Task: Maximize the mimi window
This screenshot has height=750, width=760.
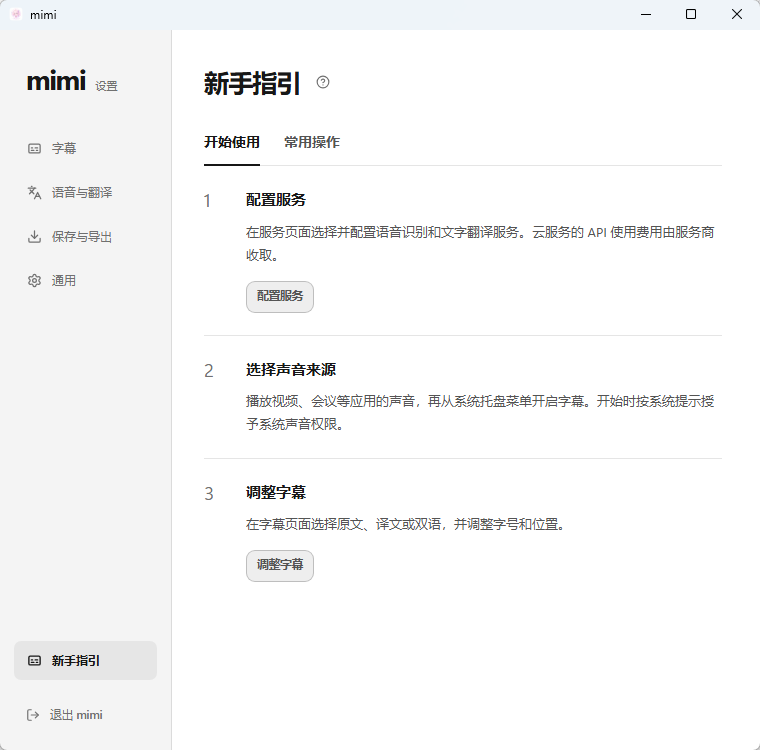Action: point(691,15)
